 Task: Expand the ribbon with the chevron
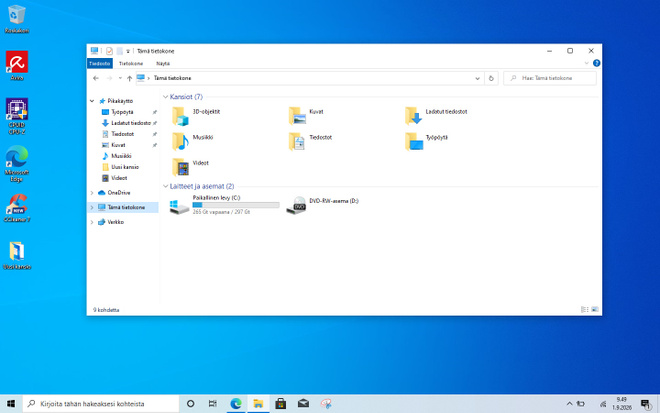pos(586,63)
